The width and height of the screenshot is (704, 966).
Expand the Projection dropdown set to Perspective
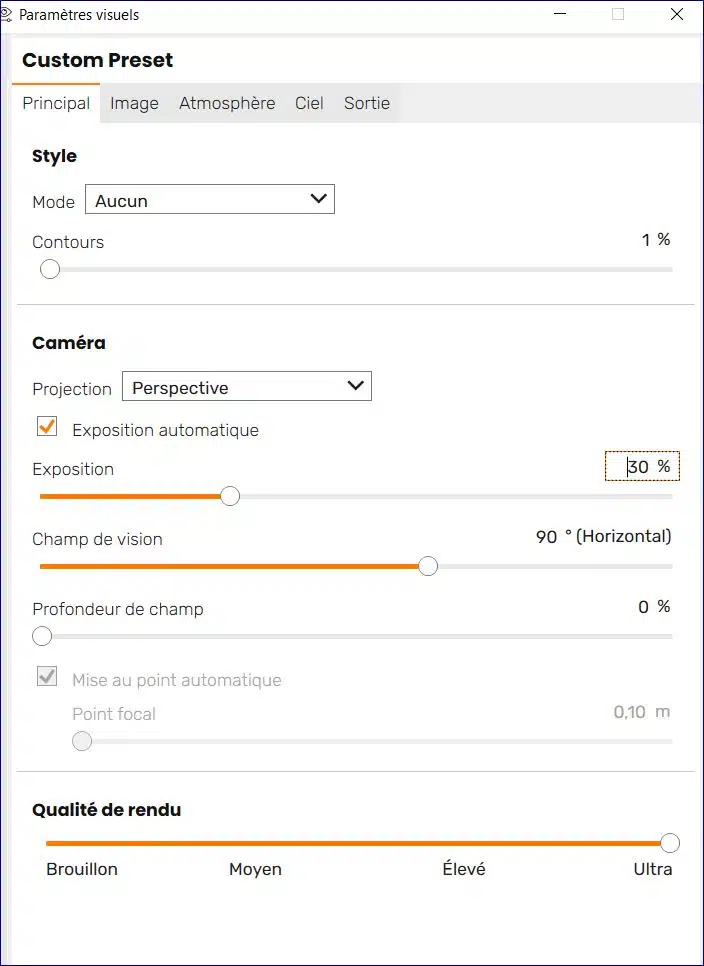point(247,386)
